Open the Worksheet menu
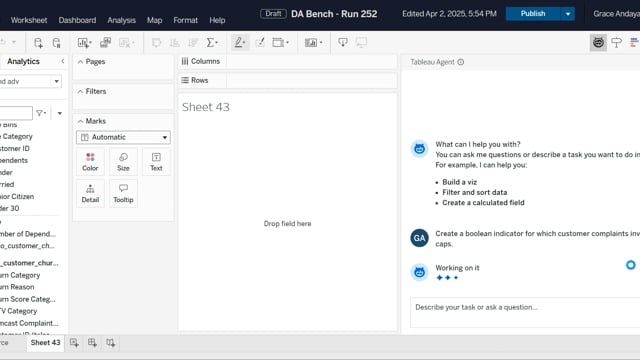Image resolution: width=640 pixels, height=360 pixels. [29, 20]
